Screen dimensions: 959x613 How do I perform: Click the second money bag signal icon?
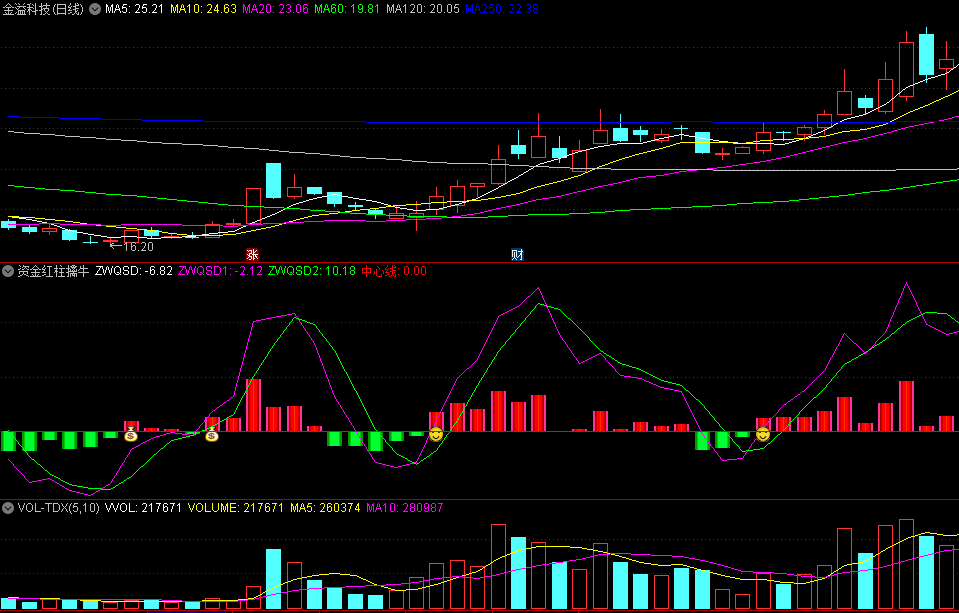click(212, 435)
